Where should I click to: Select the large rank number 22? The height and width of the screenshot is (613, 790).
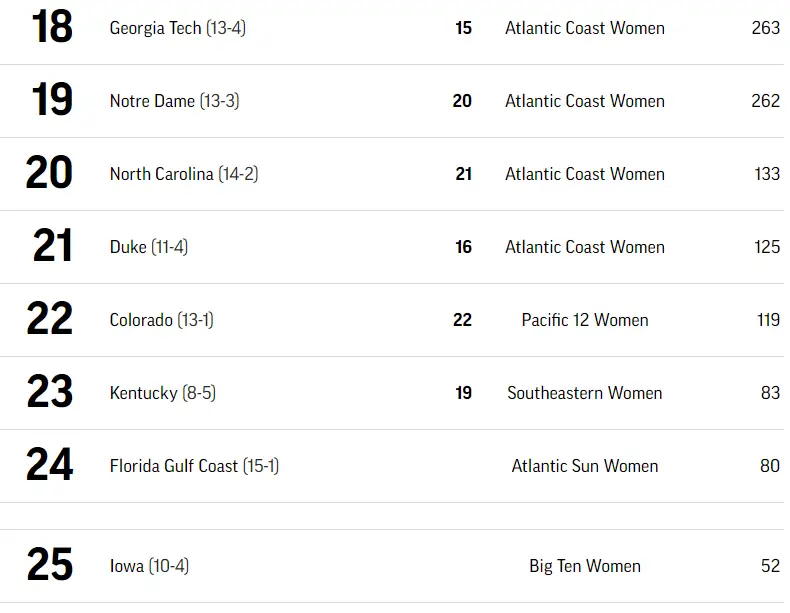50,320
